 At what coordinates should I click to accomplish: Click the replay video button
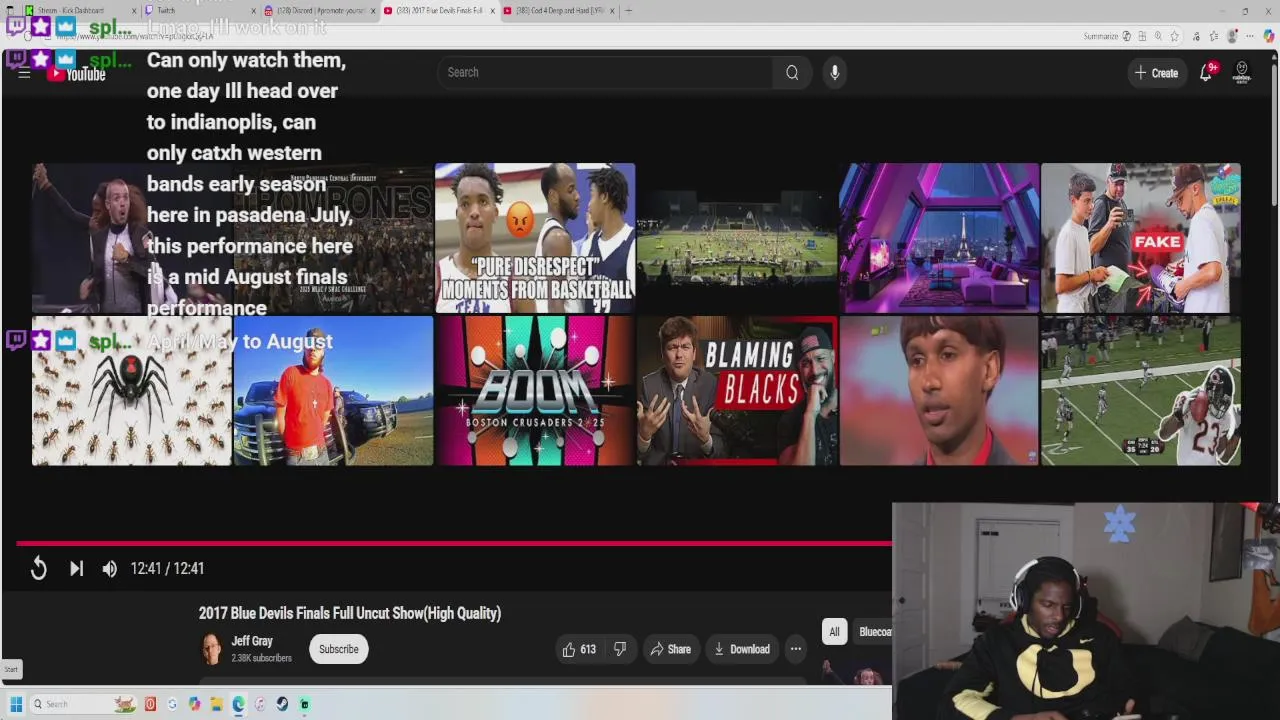(x=38, y=569)
